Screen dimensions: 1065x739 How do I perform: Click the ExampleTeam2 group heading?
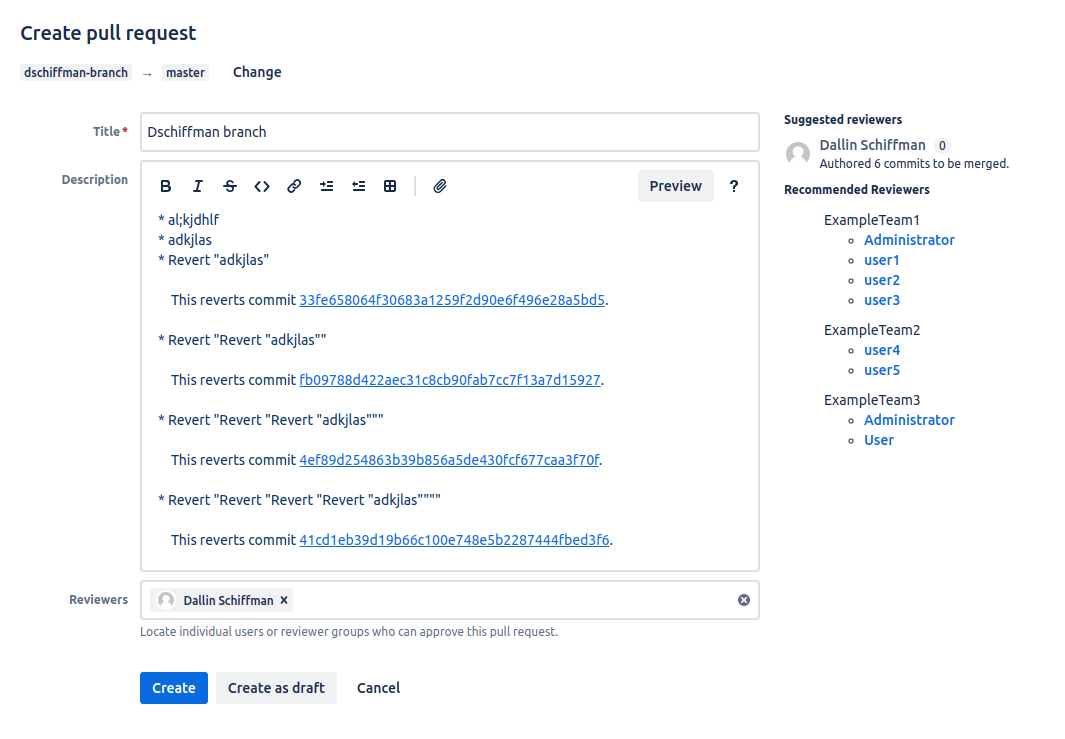tap(872, 330)
